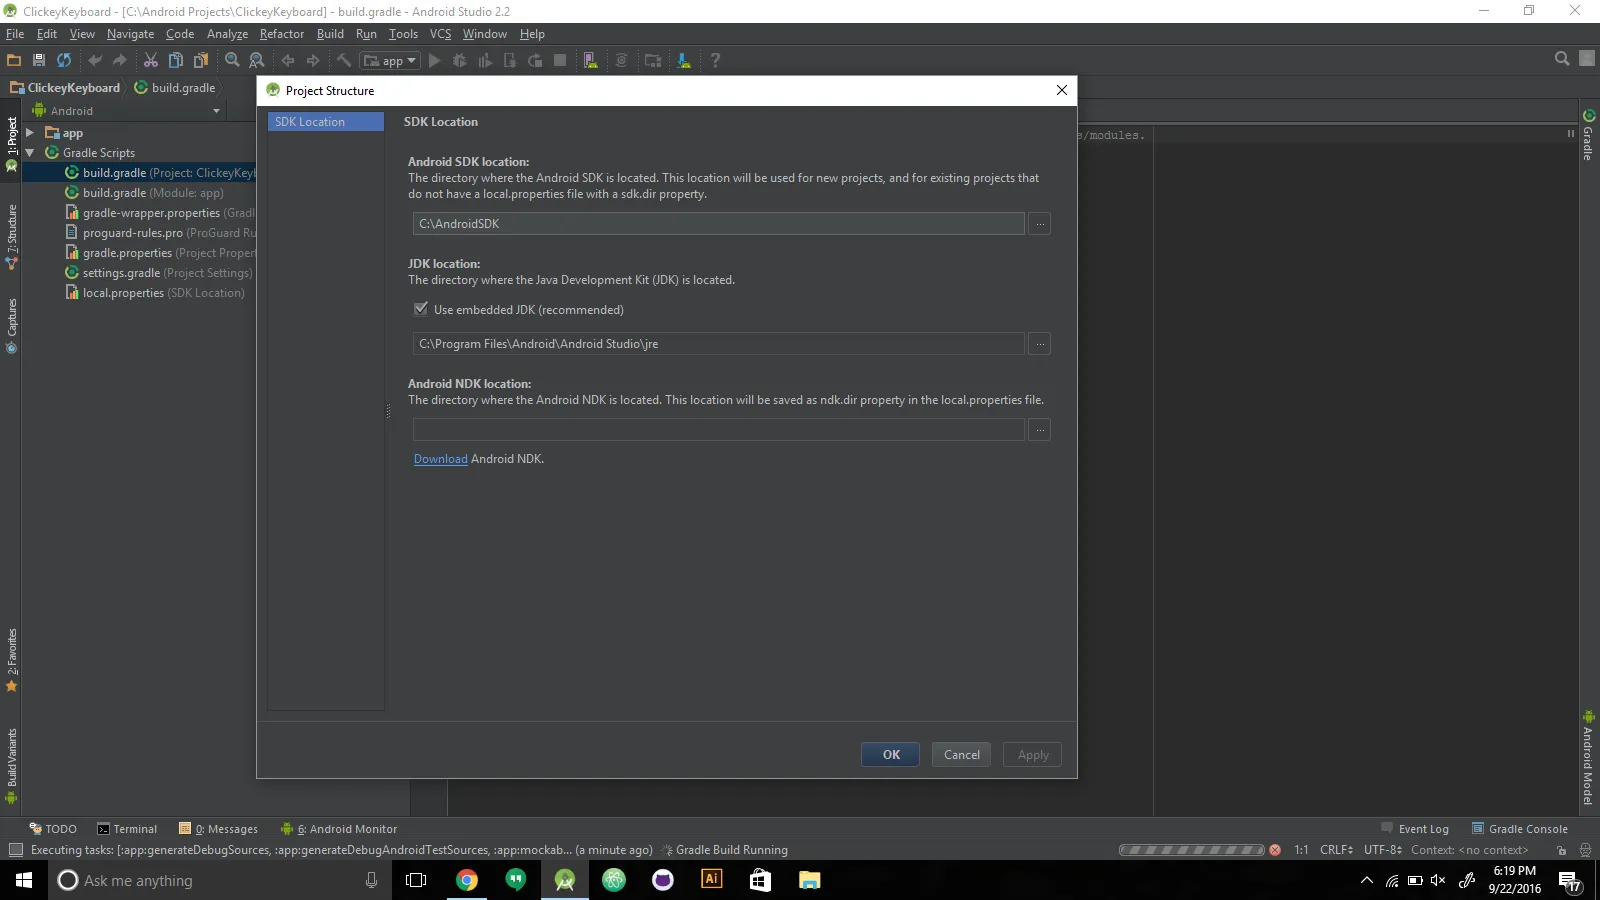Open the File menu
The width and height of the screenshot is (1600, 900).
pyautogui.click(x=15, y=34)
